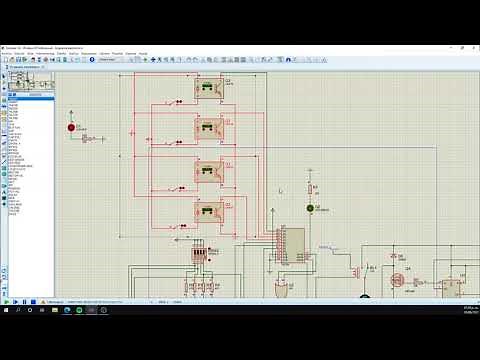480x360 pixels.
Task: Open the design variant combo box
Action: (x=111, y=60)
